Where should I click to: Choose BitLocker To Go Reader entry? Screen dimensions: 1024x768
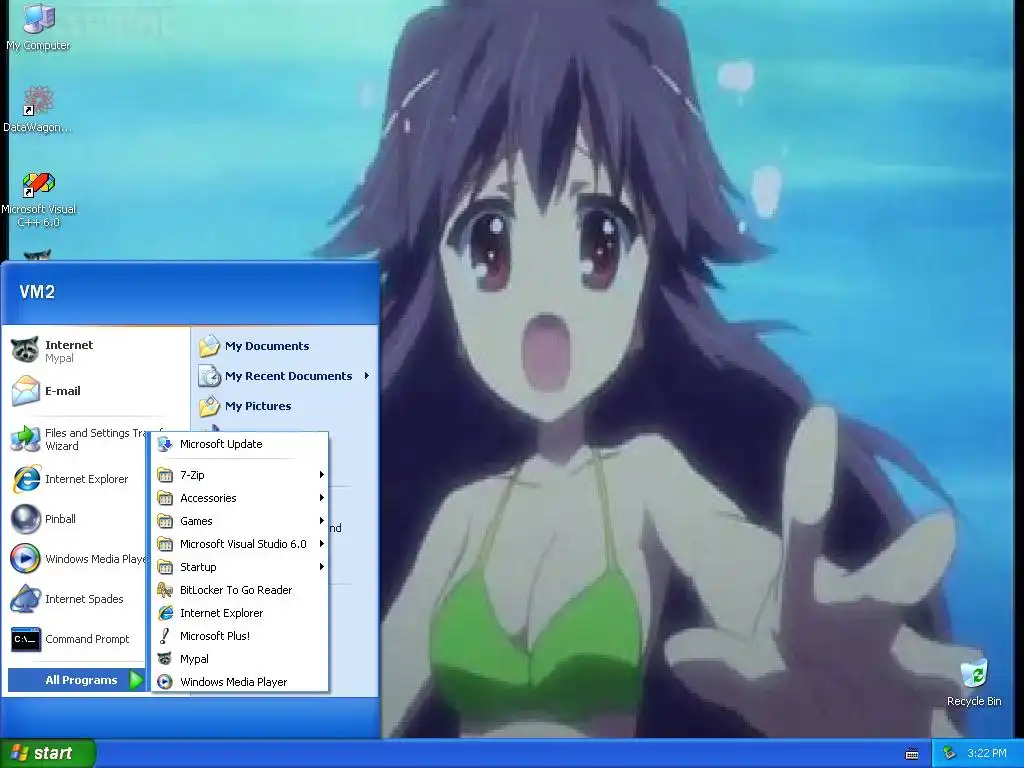point(240,590)
